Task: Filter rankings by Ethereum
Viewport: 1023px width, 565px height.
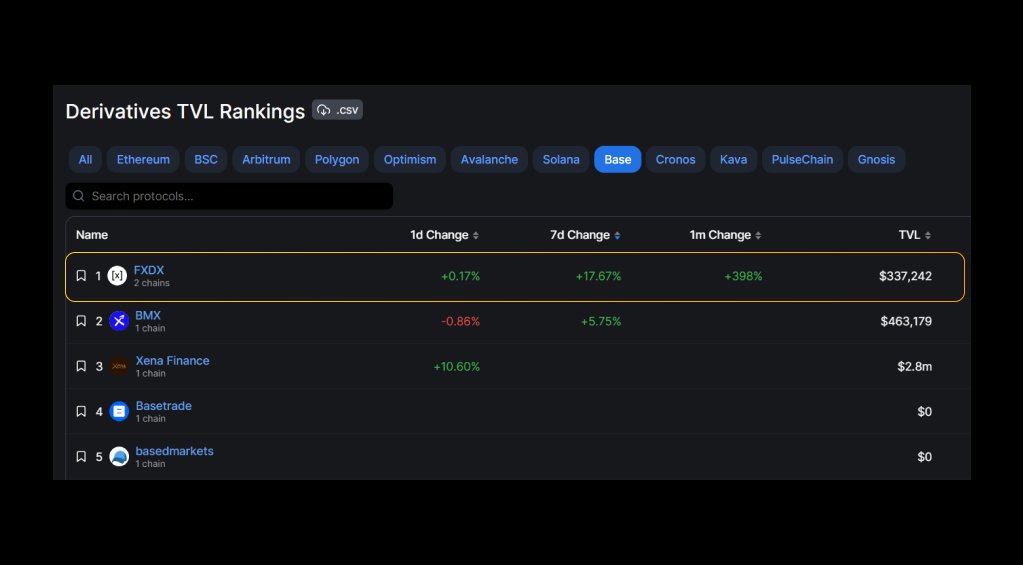Action: 143,159
